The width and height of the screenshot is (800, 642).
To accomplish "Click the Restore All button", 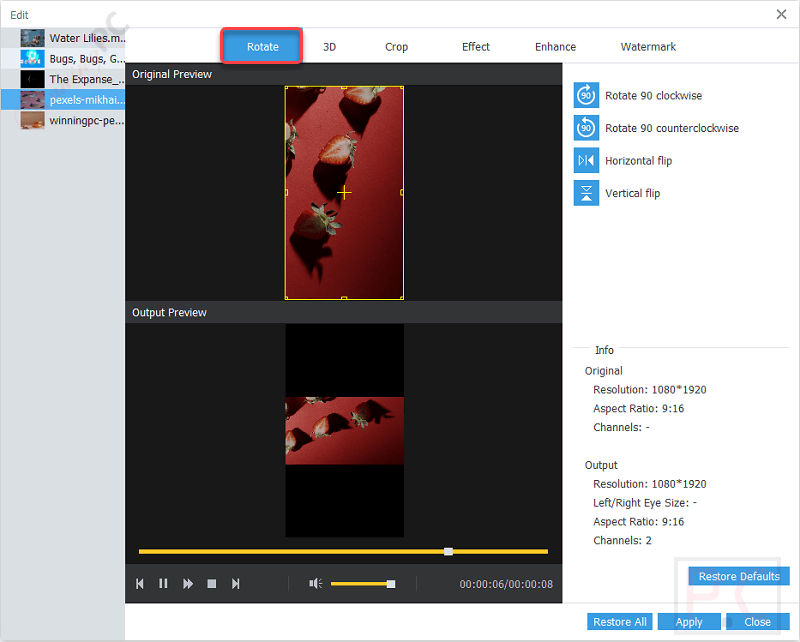I will click(x=619, y=622).
